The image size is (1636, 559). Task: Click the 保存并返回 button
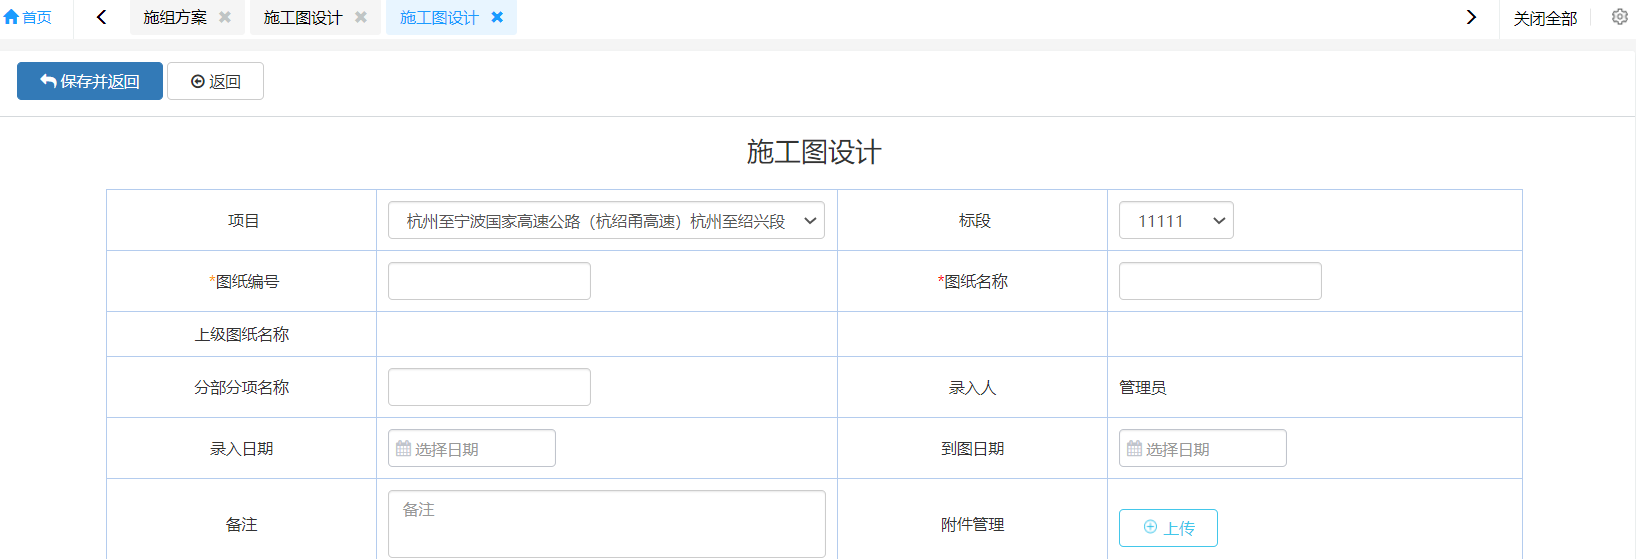[x=90, y=81]
